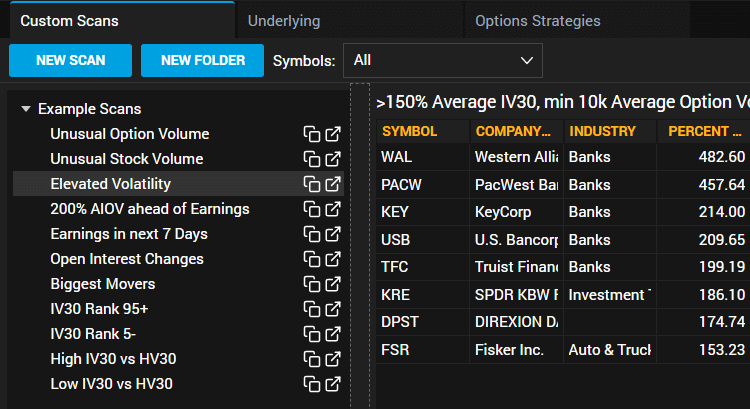The width and height of the screenshot is (750, 409).
Task: Select the IV30 Rank 95+ scan
Action: [x=99, y=309]
